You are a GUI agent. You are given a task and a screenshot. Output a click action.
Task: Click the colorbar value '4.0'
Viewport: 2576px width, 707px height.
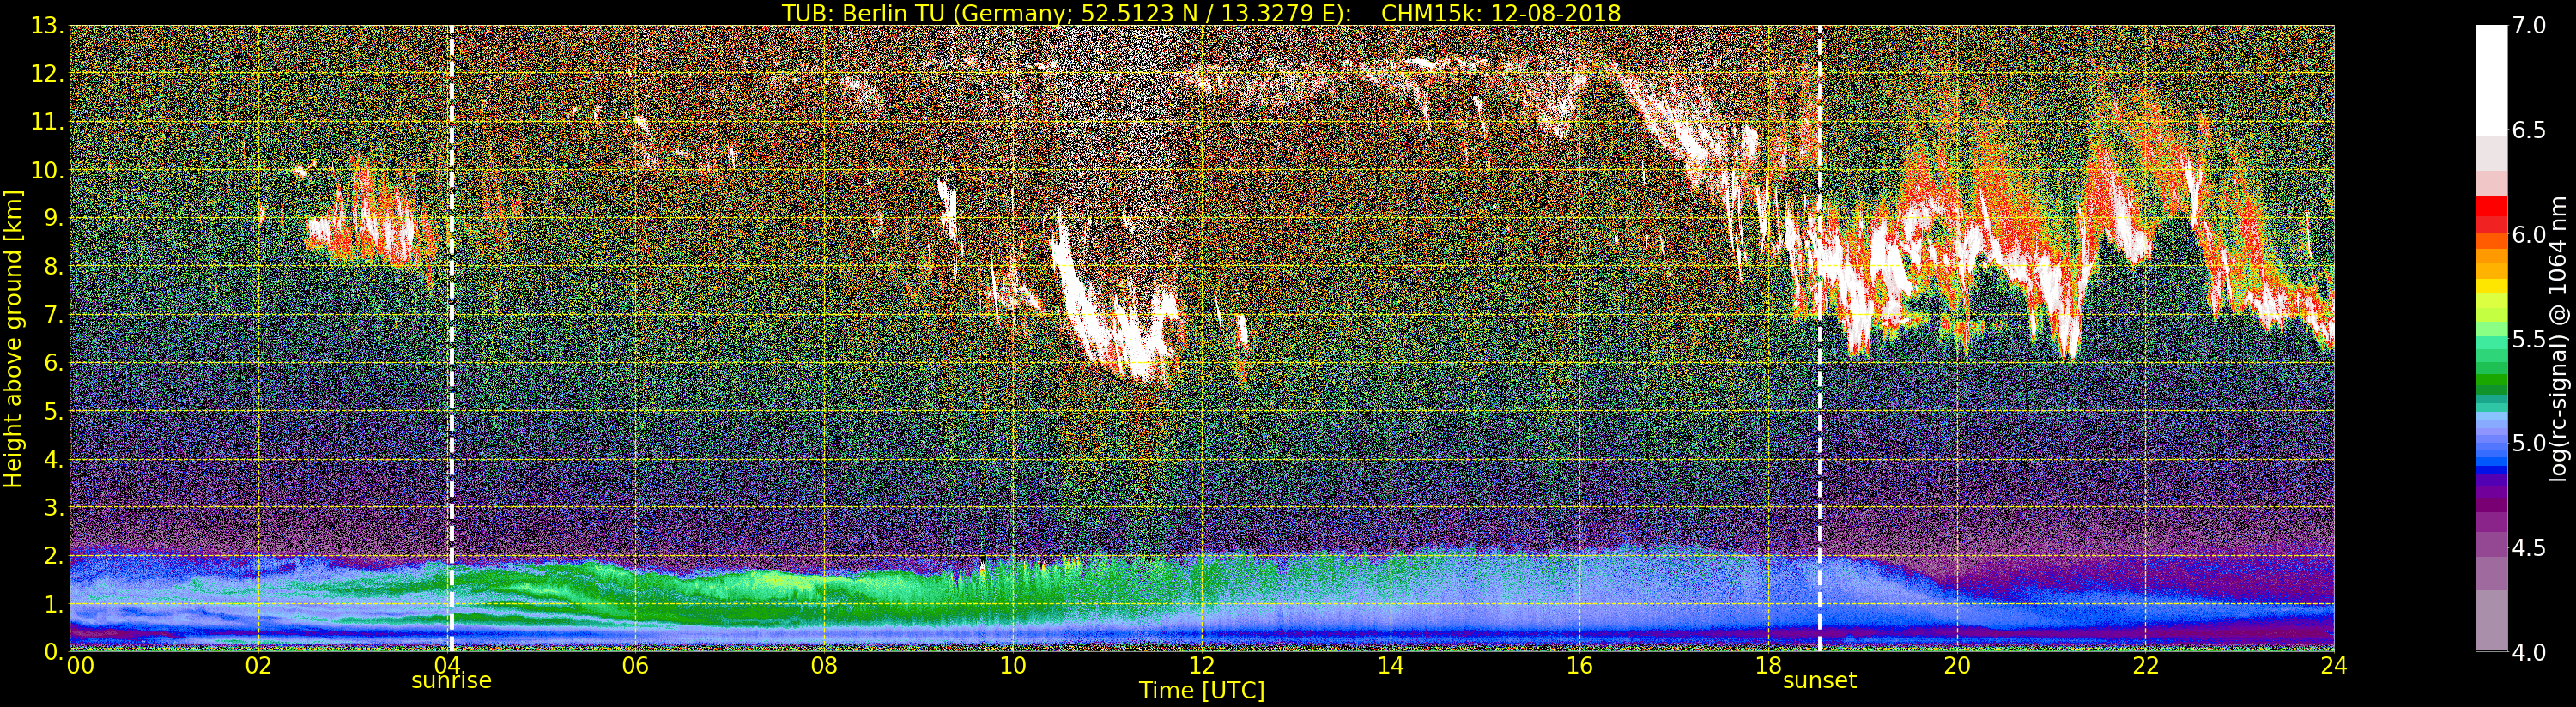pyautogui.click(x=2529, y=652)
